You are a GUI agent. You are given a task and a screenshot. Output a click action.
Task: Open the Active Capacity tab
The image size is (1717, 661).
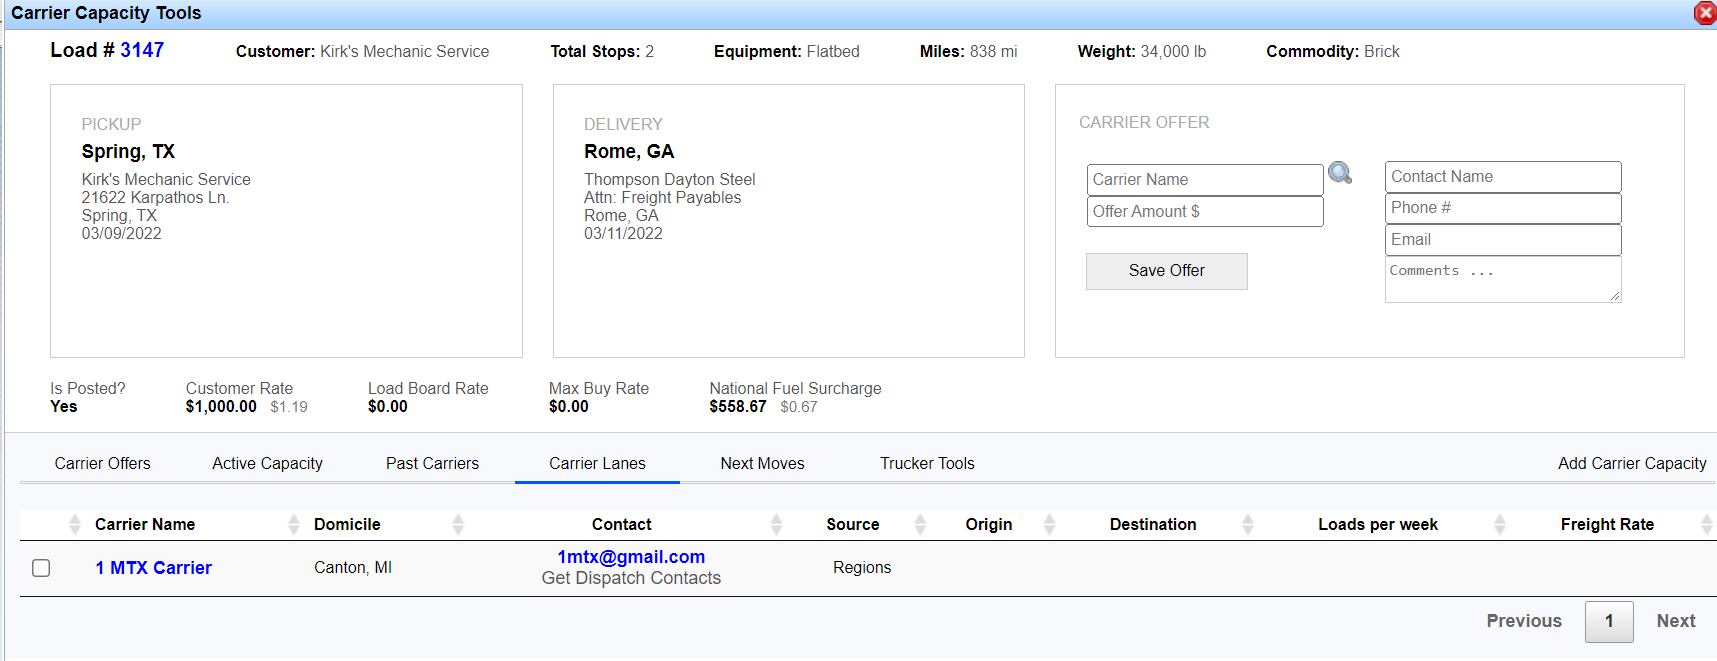267,463
